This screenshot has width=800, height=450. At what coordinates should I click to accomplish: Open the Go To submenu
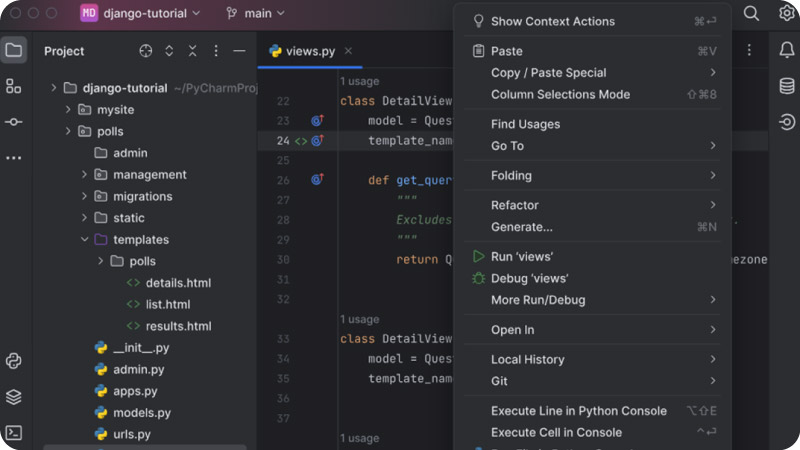592,146
